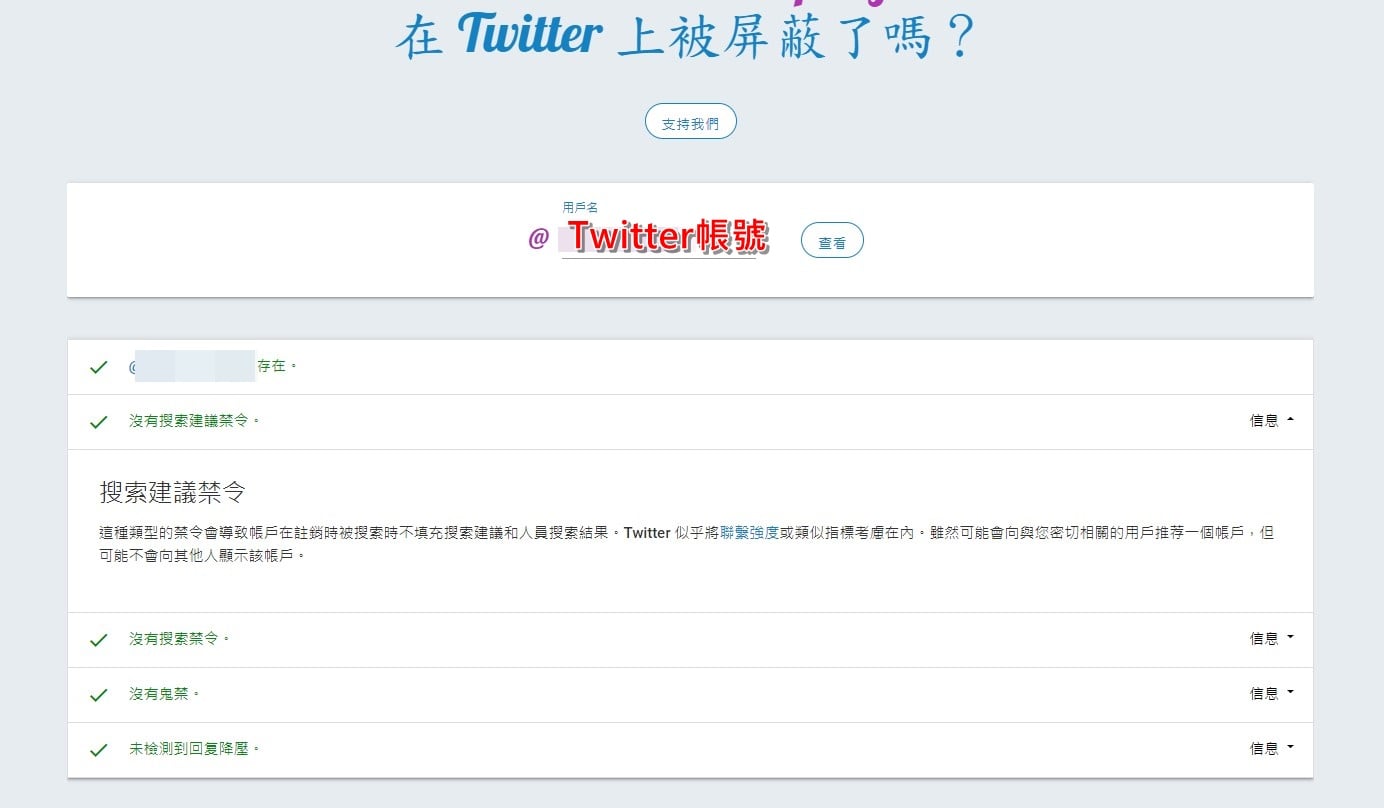Click the 未檢測到回复降壓 result text
Screen dimensions: 1384x808
194,749
